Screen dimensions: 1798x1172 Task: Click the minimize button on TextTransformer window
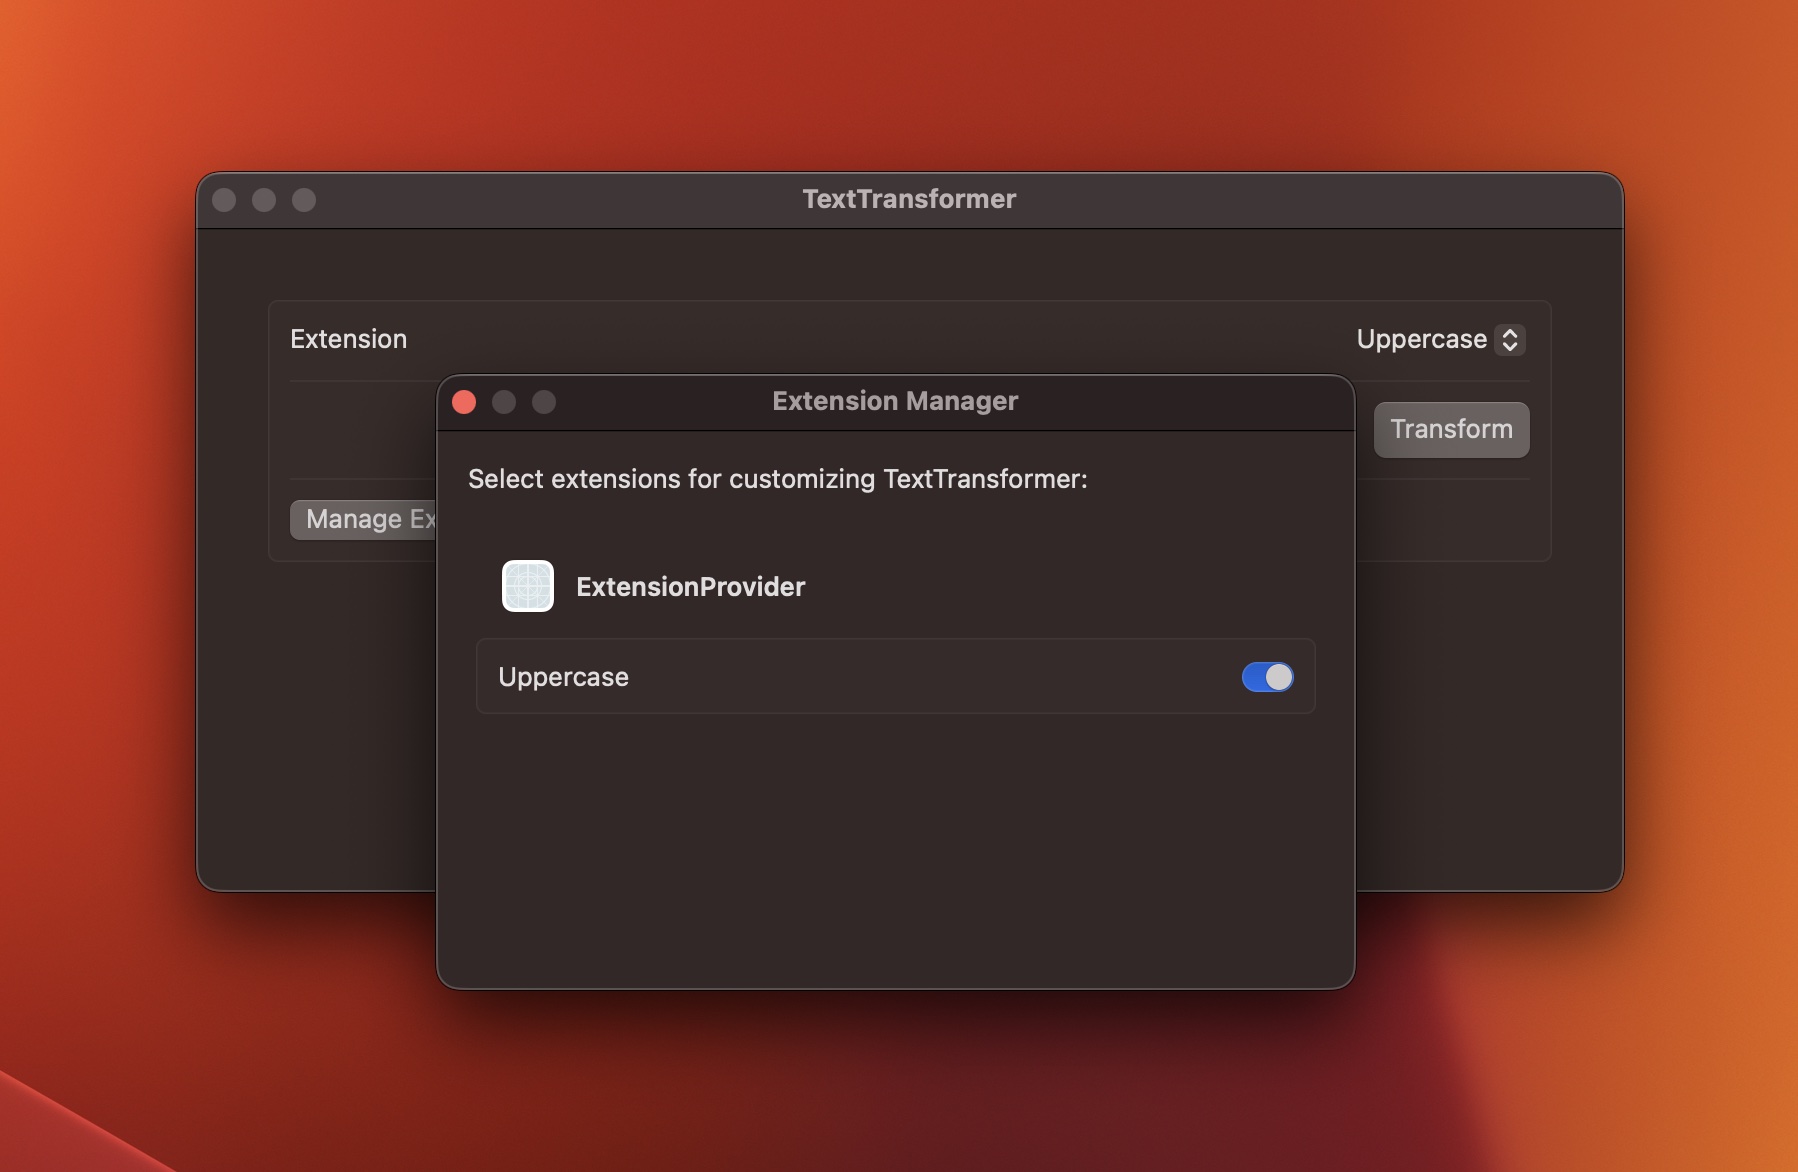click(264, 199)
